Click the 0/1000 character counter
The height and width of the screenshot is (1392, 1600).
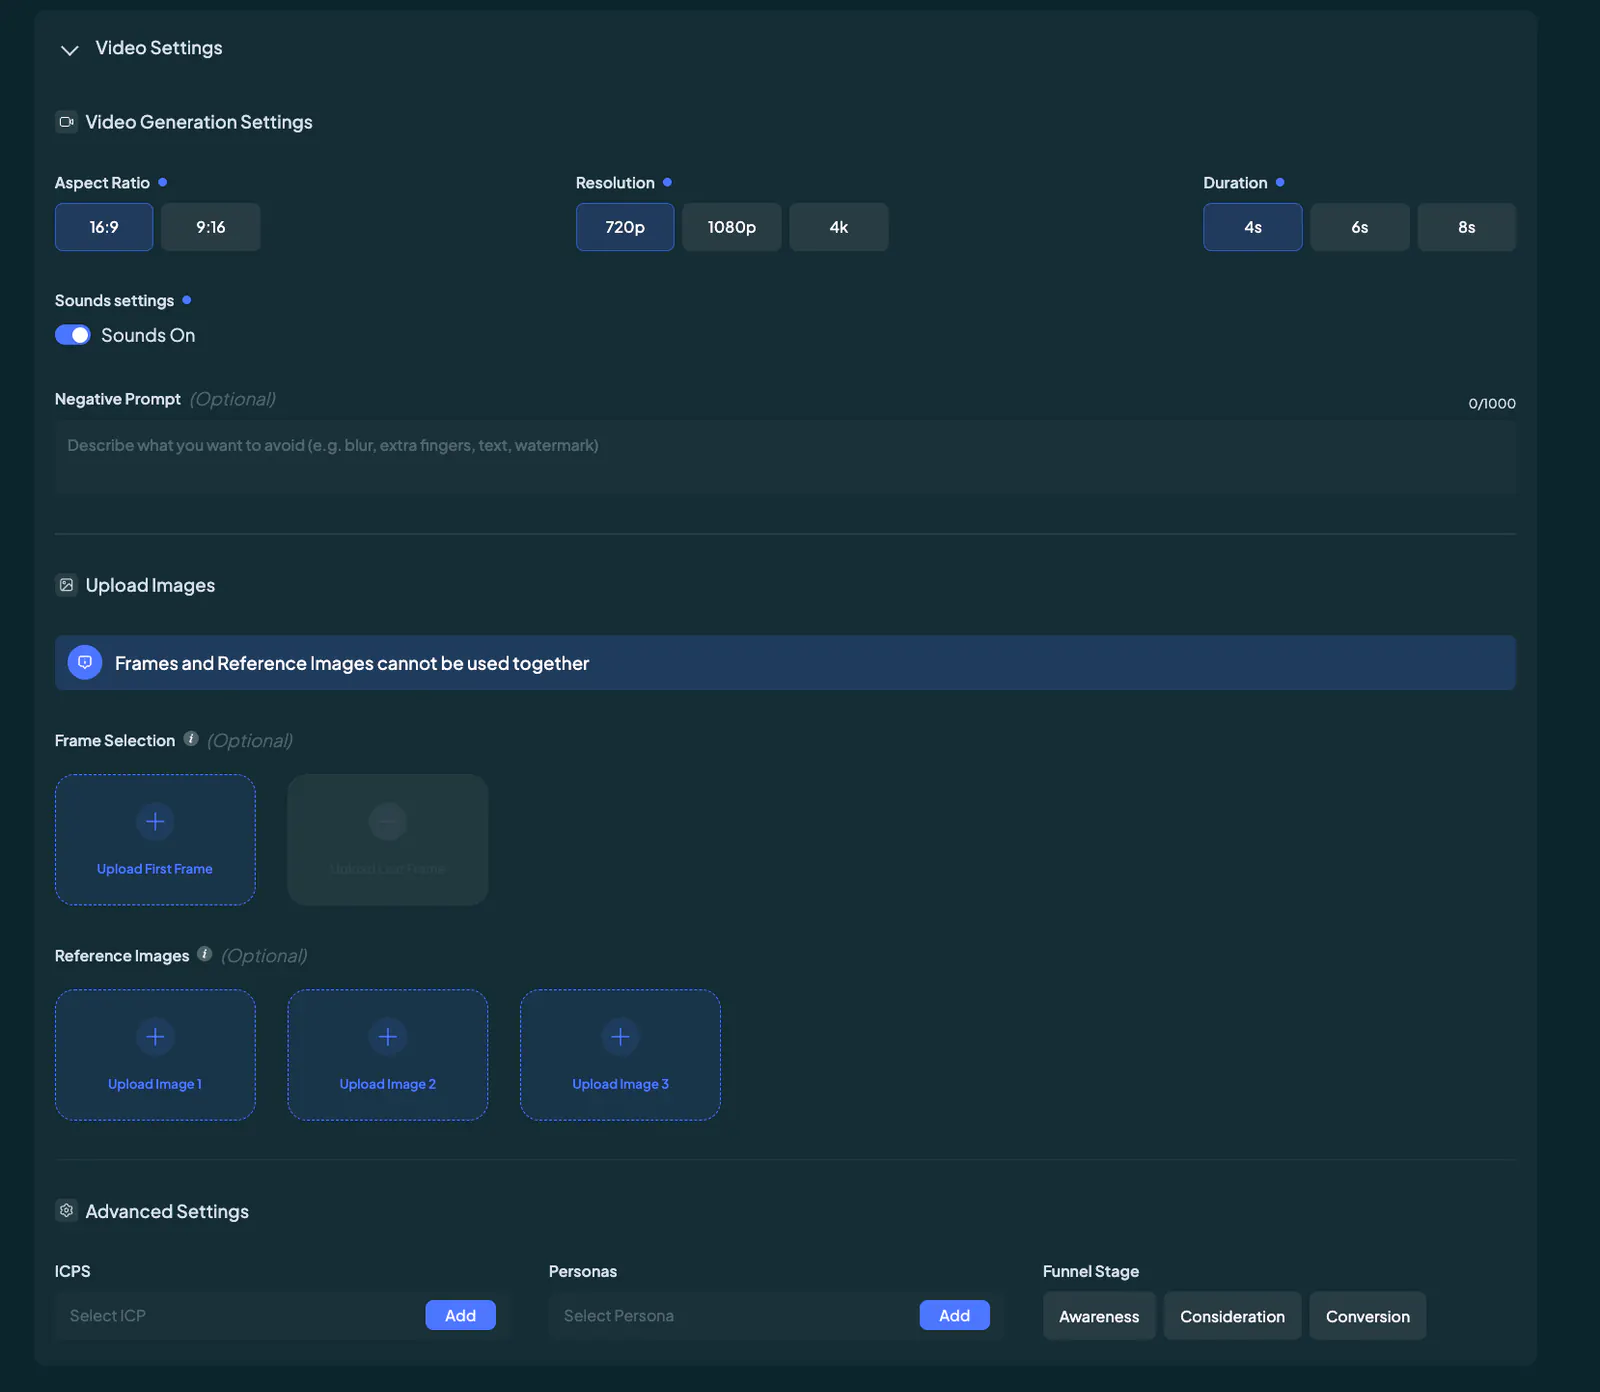point(1492,403)
